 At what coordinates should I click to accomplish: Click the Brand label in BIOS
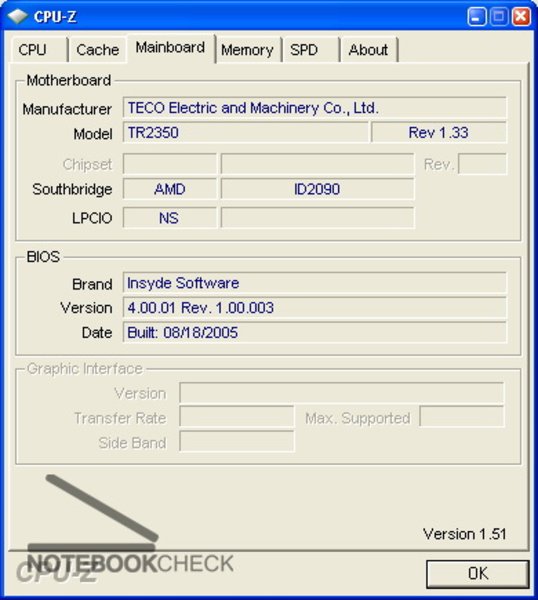[92, 284]
